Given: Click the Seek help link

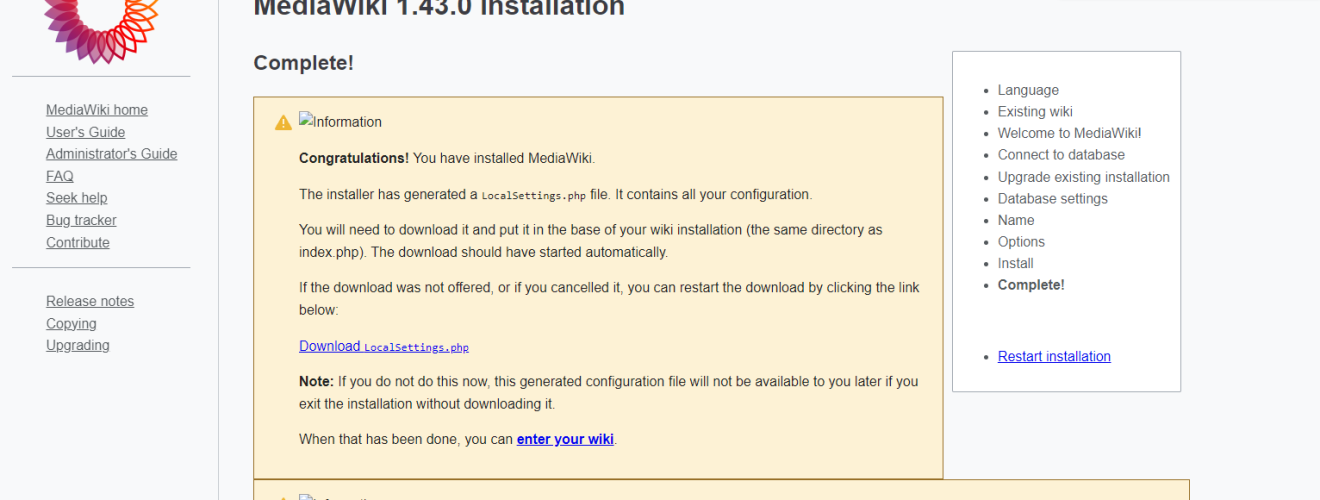Looking at the screenshot, I should (77, 198).
